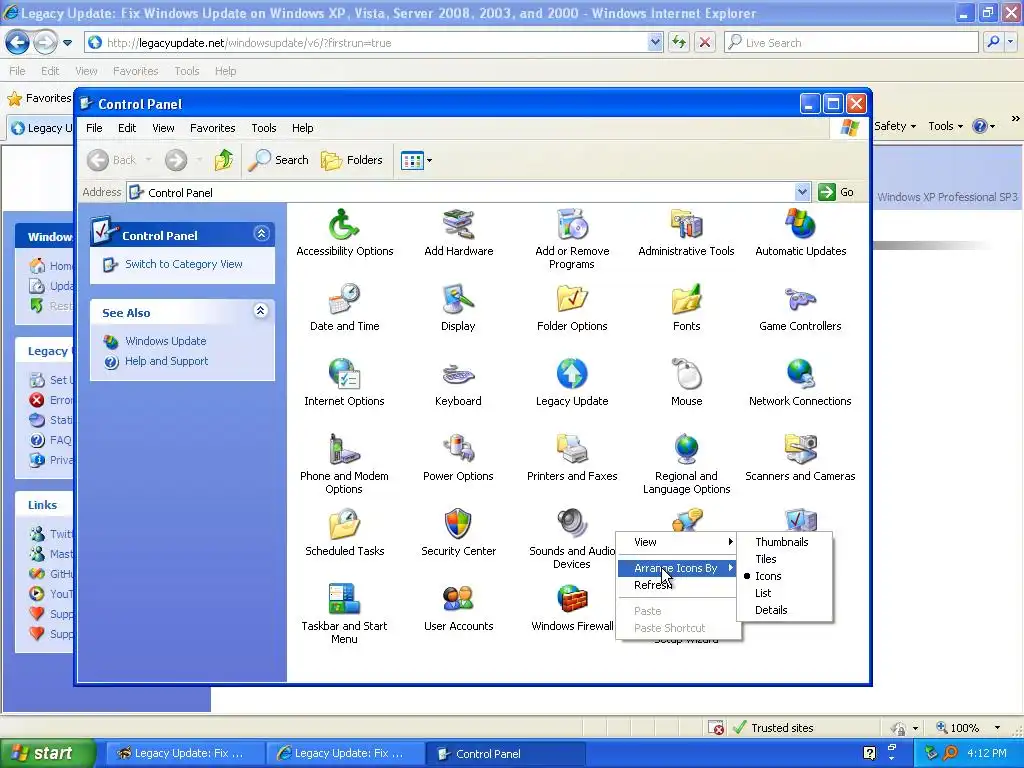Open the Add Hardware applet
Viewport: 1024px width, 768px height.
(458, 233)
